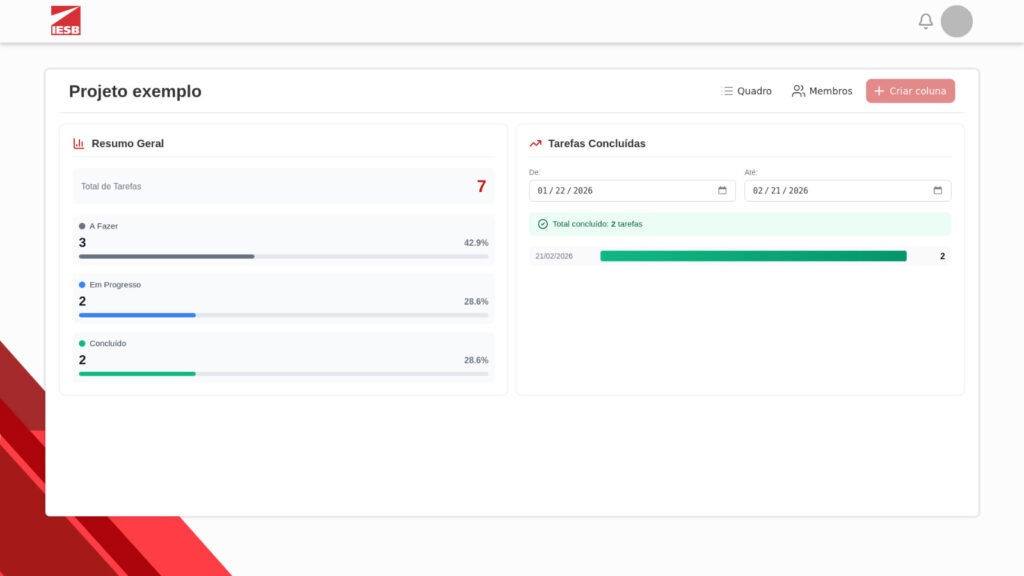Open the calendar picker for the Até date
1024x576 pixels.
point(937,190)
